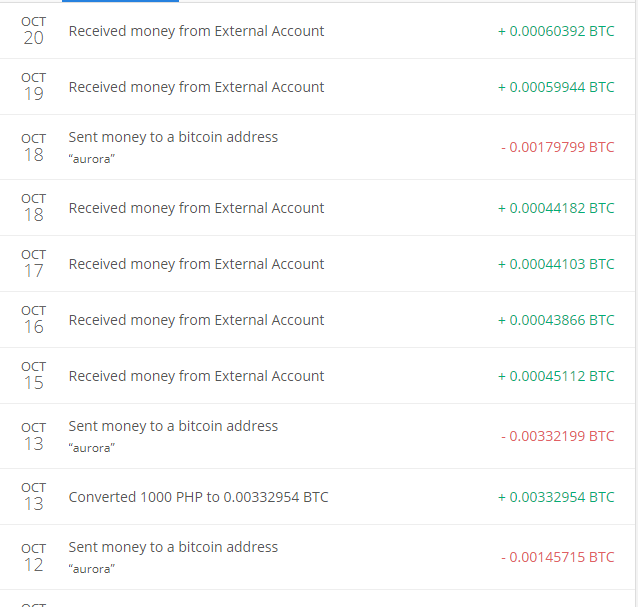638x607 pixels.
Task: Select the + 0.00043866 BTC amount
Action: coord(556,320)
